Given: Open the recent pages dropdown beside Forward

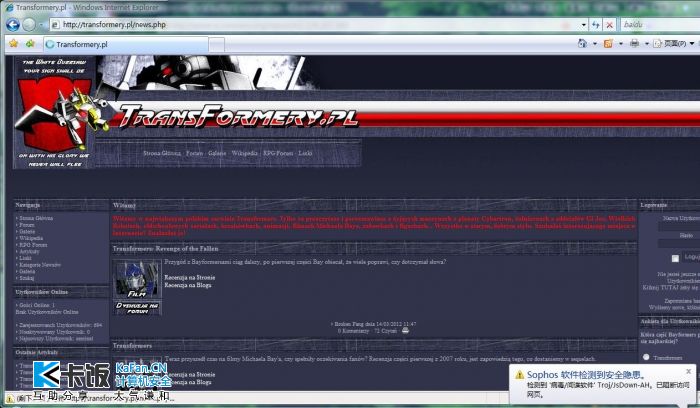Looking at the screenshot, I should (x=41, y=25).
